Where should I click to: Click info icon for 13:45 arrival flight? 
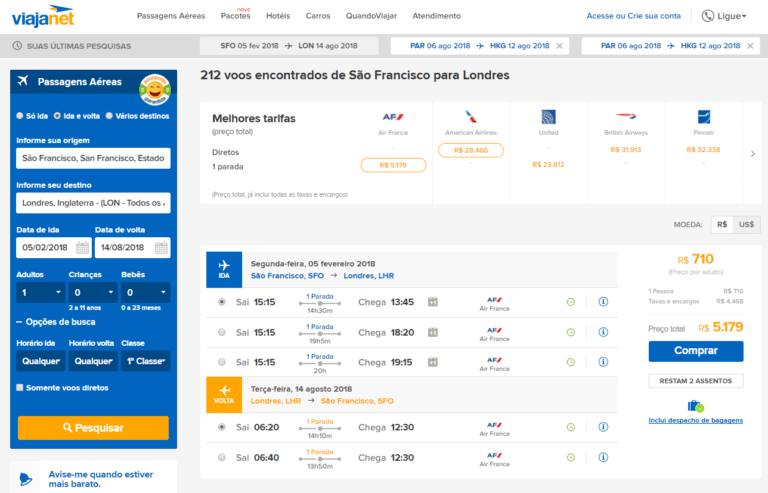pyautogui.click(x=603, y=302)
